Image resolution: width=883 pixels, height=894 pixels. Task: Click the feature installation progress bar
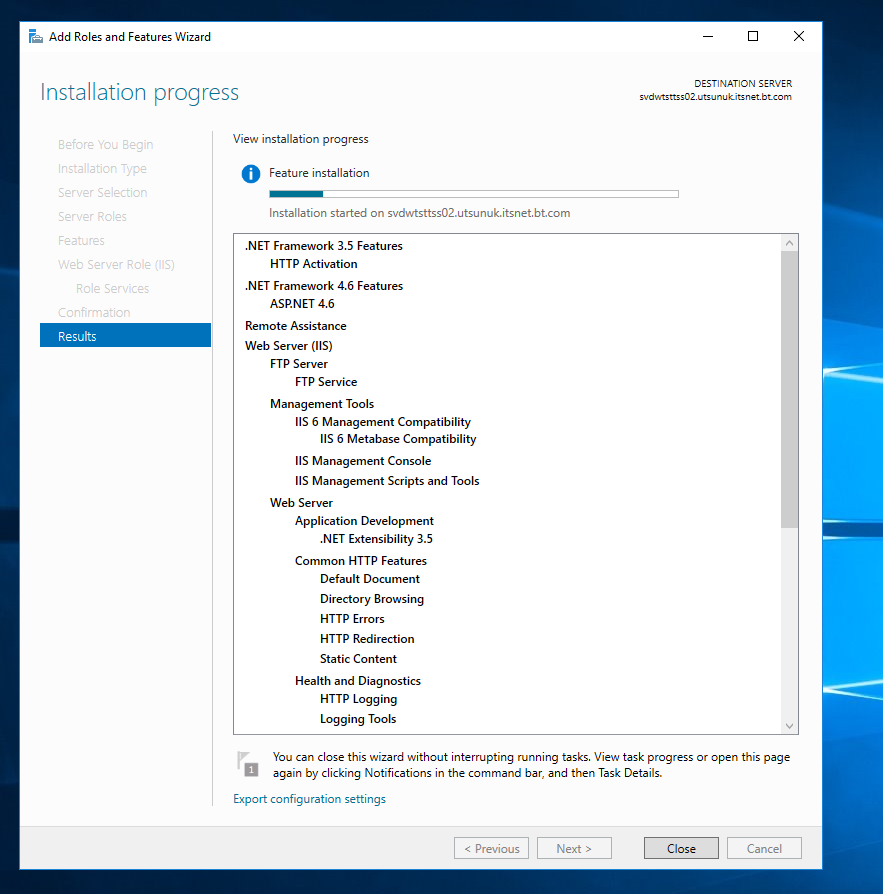point(474,194)
